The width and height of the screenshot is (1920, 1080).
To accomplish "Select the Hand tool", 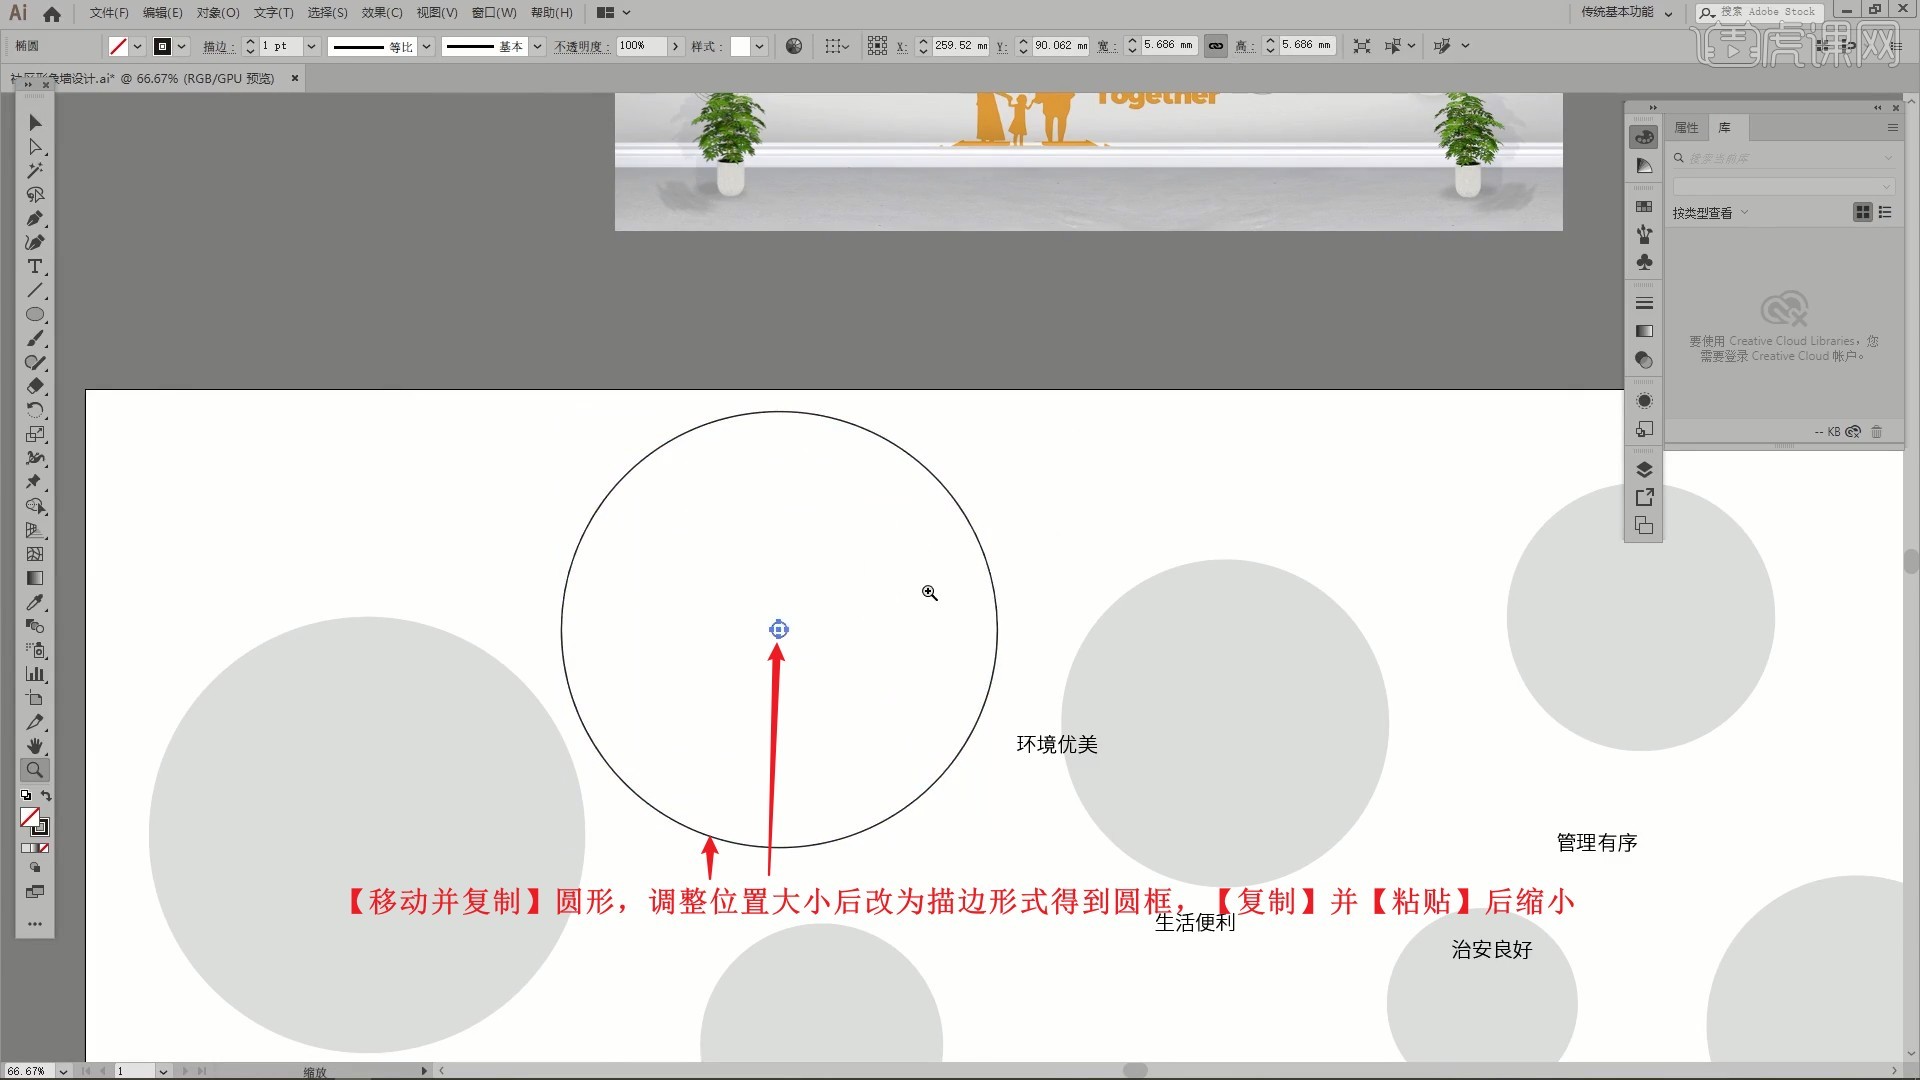I will point(35,746).
